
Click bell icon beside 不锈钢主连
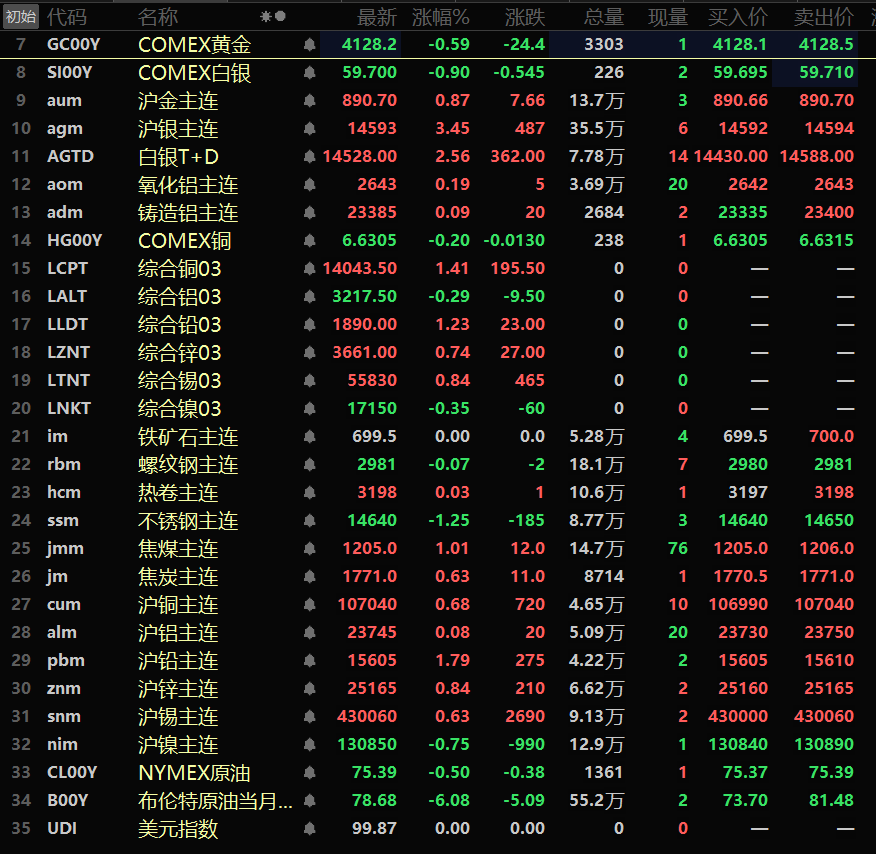[310, 521]
